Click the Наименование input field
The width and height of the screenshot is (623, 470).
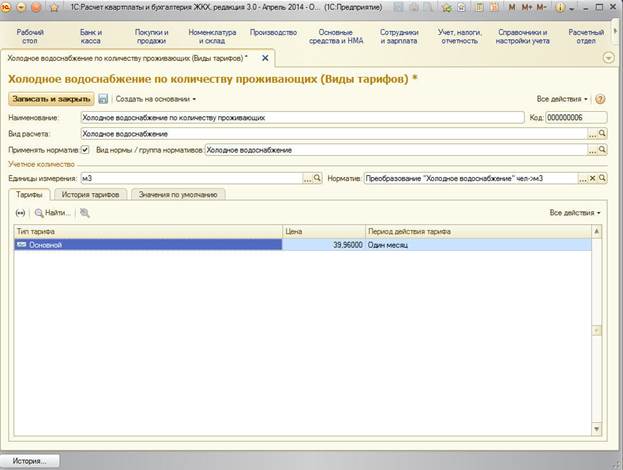click(302, 118)
